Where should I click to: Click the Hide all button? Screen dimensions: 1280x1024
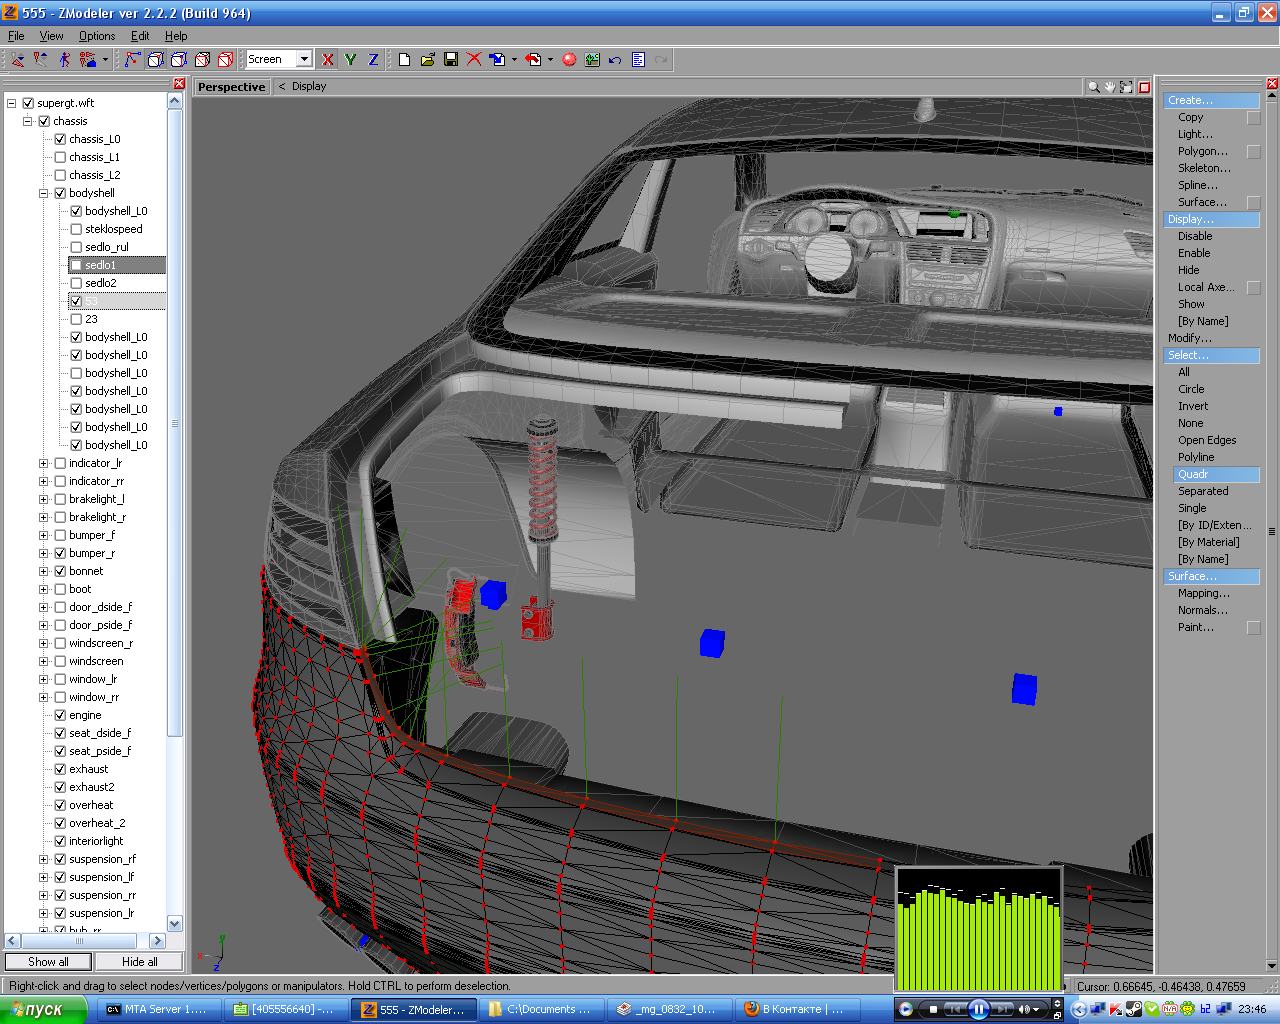(139, 962)
